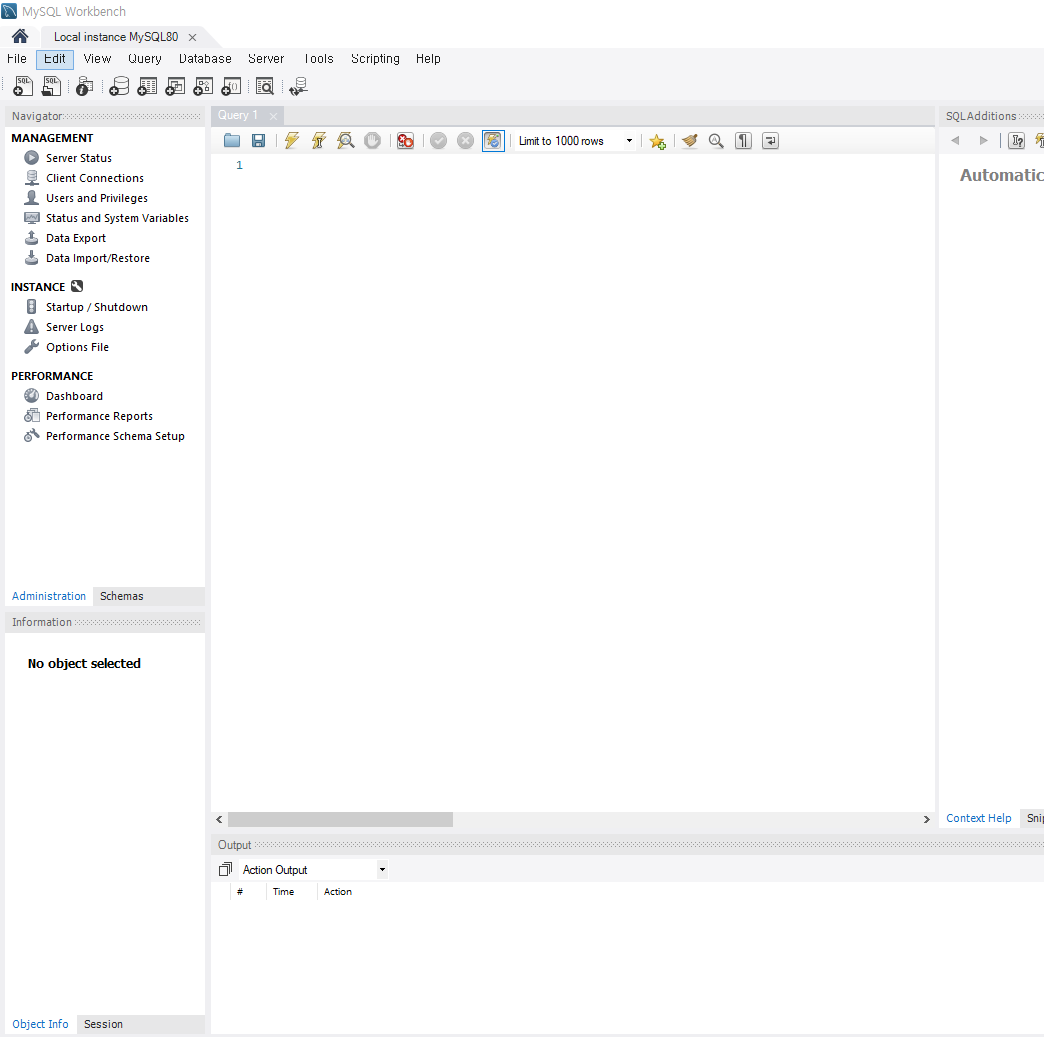This screenshot has width=1044, height=1037.
Task: Run EXPLAIN on statement icon
Action: (x=346, y=141)
